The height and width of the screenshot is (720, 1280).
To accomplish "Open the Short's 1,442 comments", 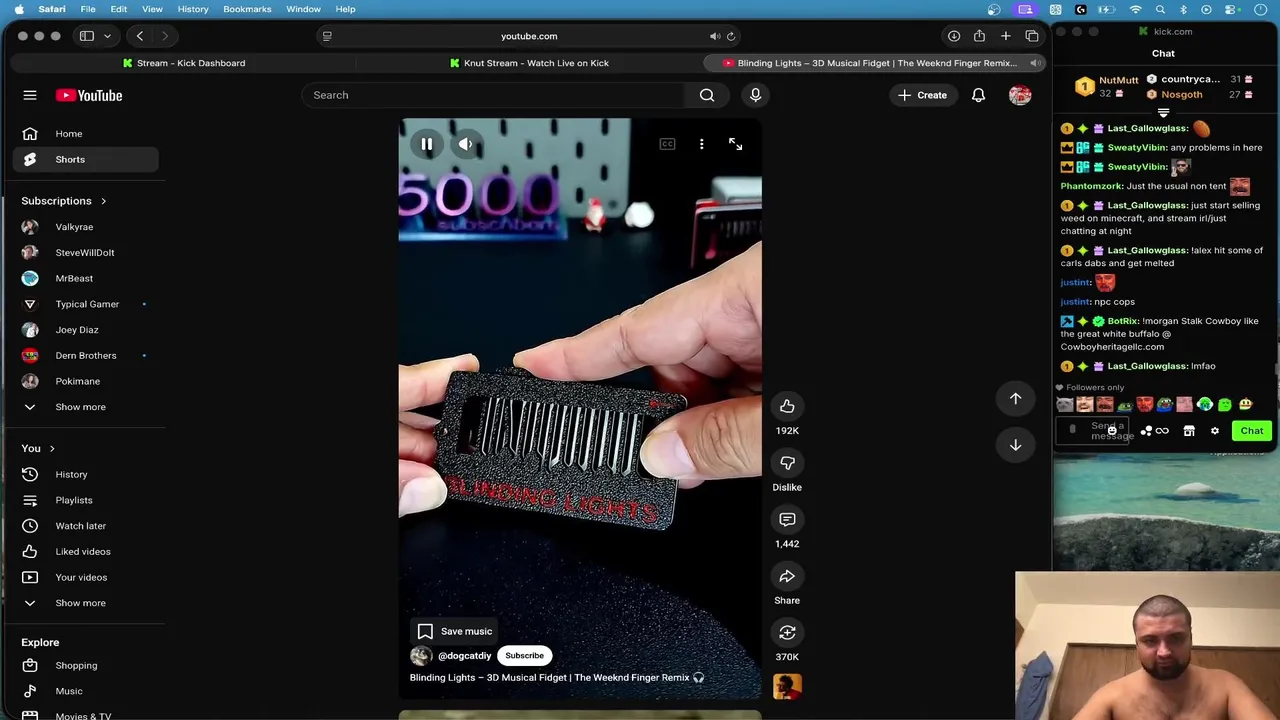I will [787, 519].
